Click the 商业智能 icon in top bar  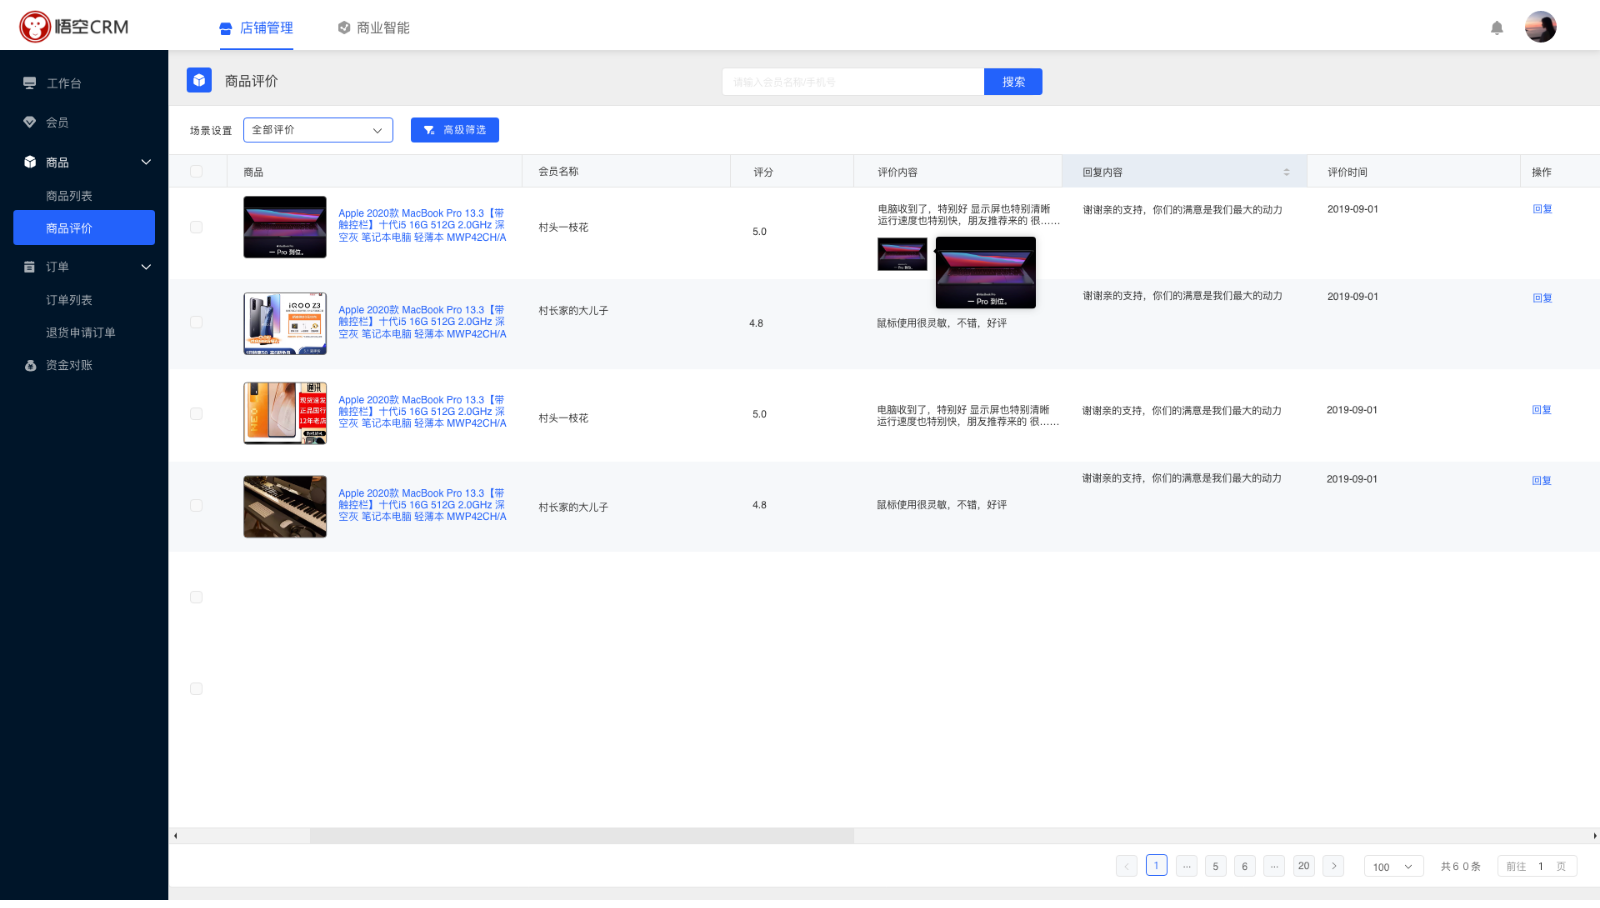(344, 28)
